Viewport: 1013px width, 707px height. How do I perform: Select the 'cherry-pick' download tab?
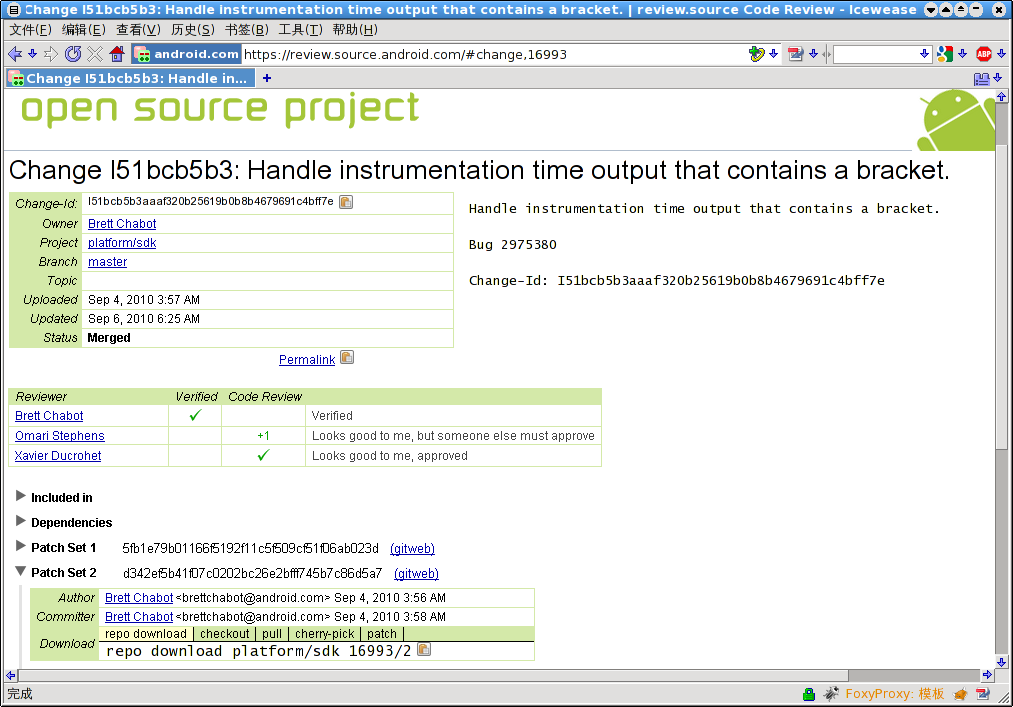pyautogui.click(x=325, y=634)
